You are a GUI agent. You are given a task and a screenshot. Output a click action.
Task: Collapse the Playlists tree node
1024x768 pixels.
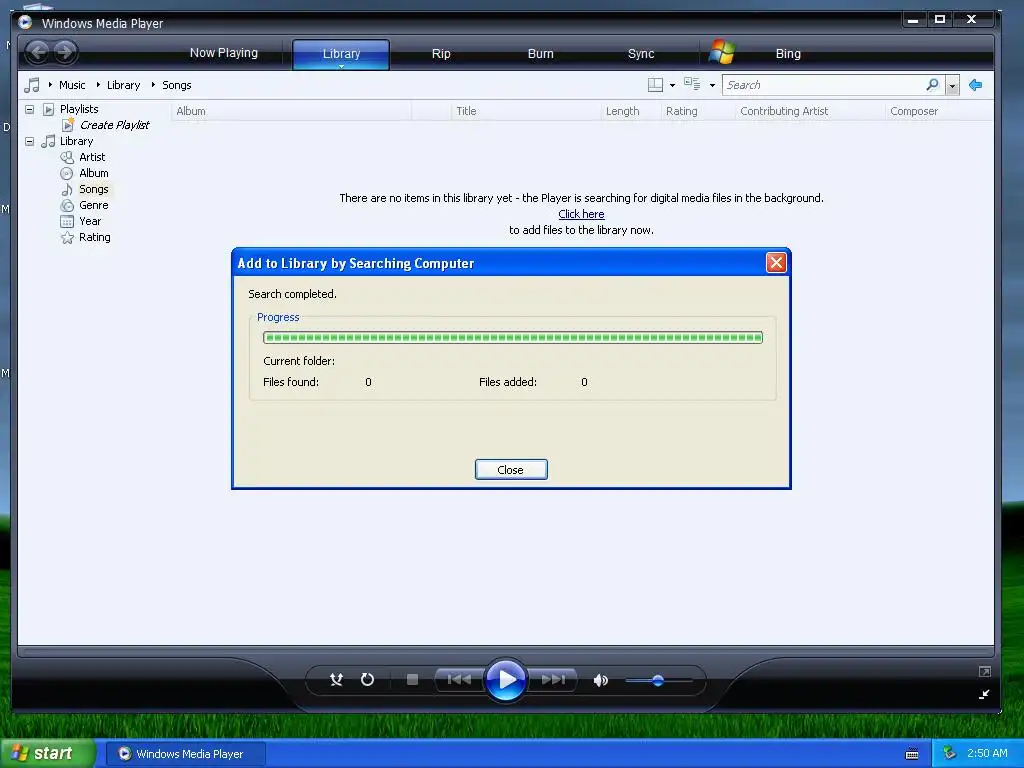pos(29,109)
